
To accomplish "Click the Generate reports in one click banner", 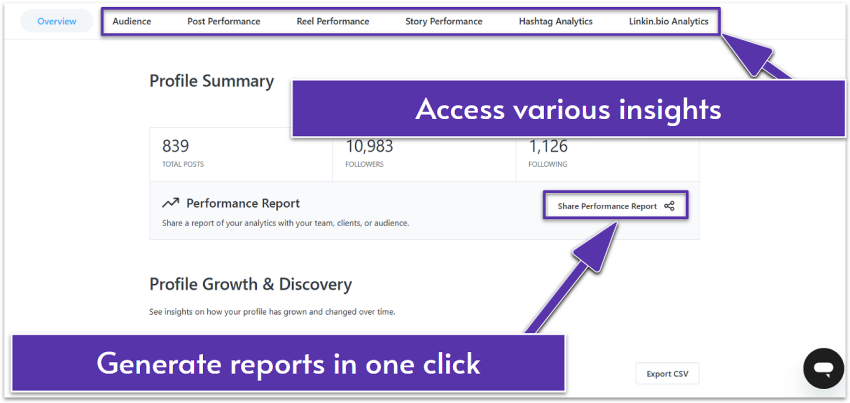I will pos(288,363).
